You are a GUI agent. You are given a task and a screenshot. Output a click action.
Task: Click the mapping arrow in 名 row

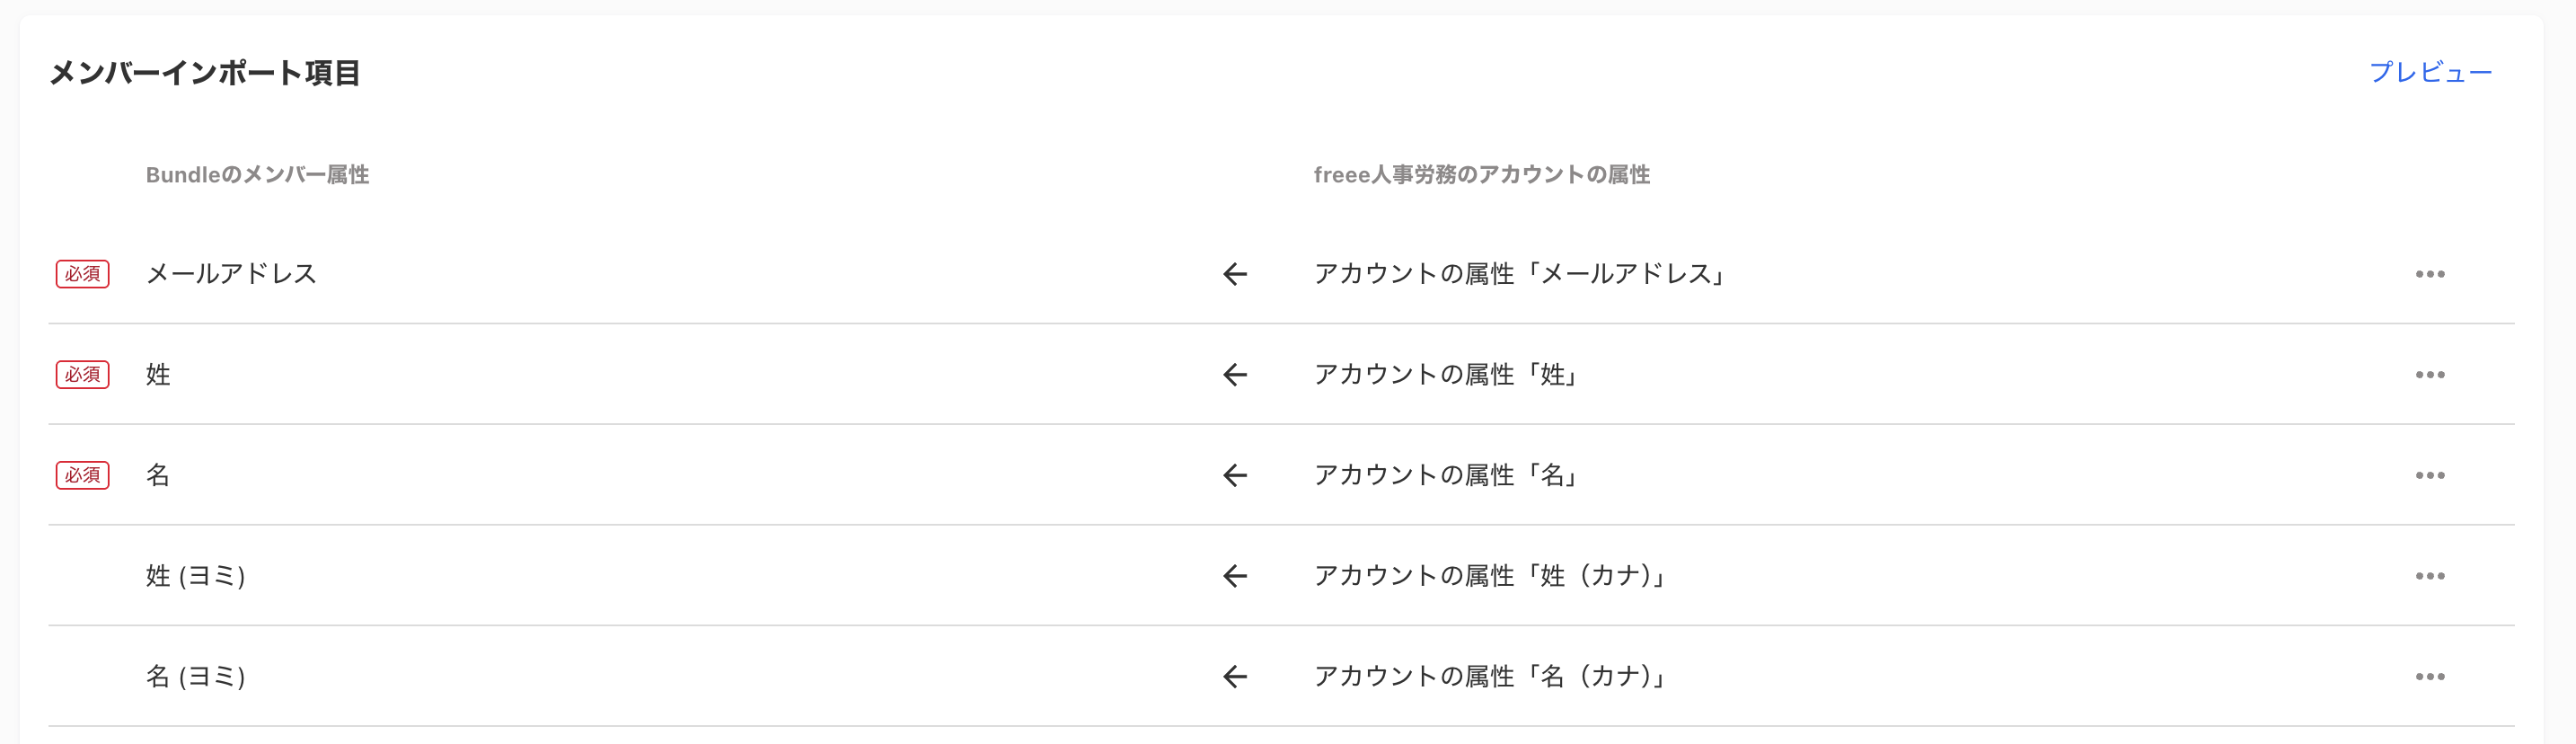coord(1235,475)
